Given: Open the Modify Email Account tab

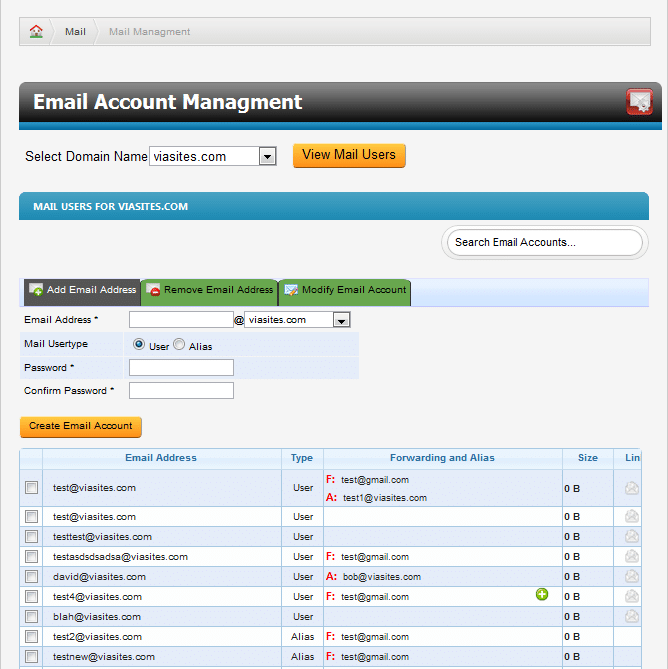Looking at the screenshot, I should click(x=345, y=290).
